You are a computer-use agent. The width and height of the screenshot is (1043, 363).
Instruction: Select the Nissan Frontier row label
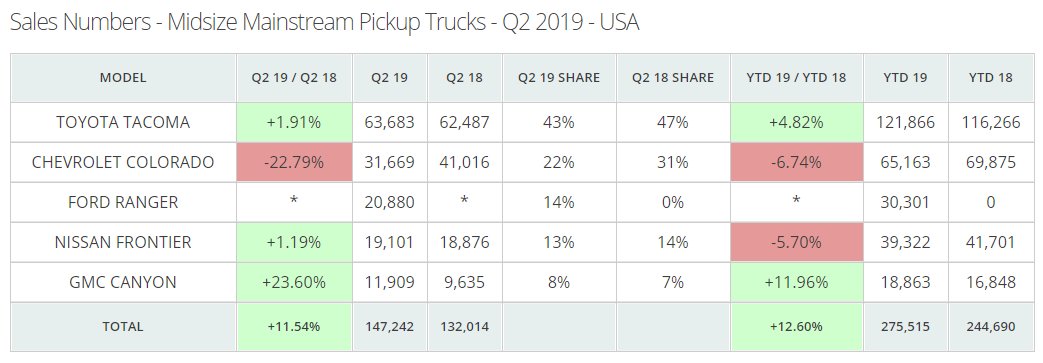123,242
